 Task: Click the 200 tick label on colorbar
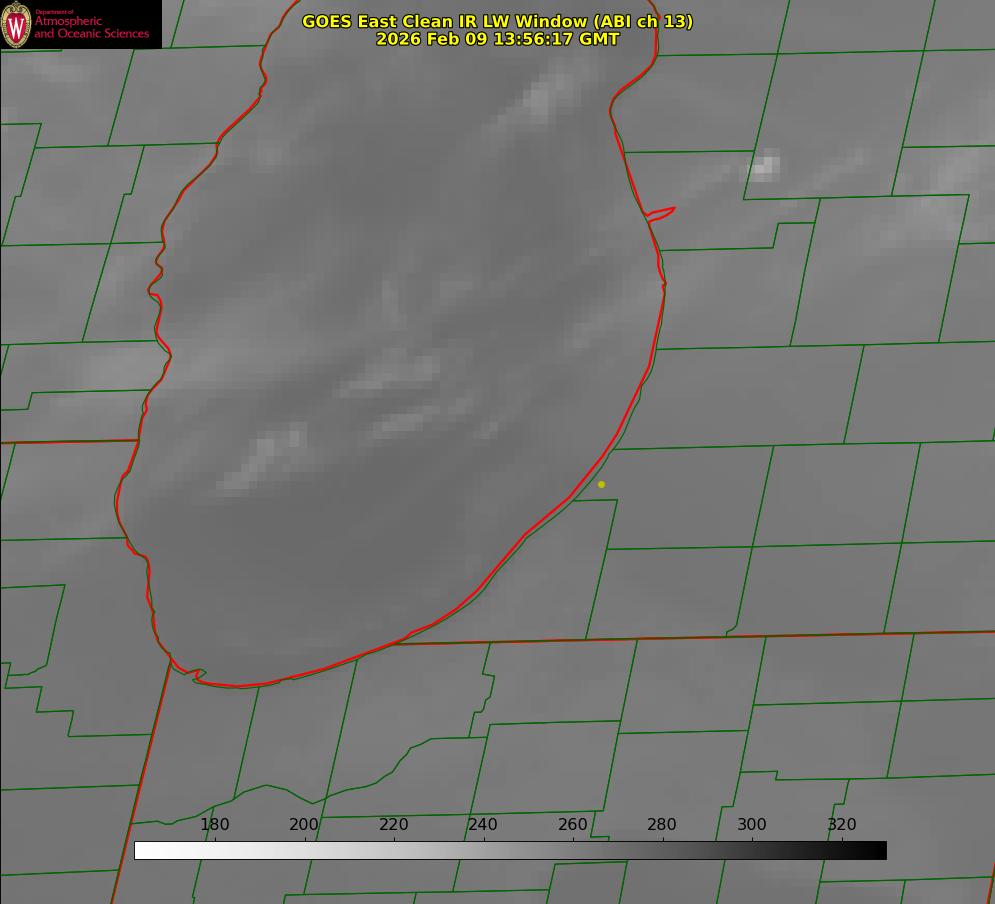(304, 825)
